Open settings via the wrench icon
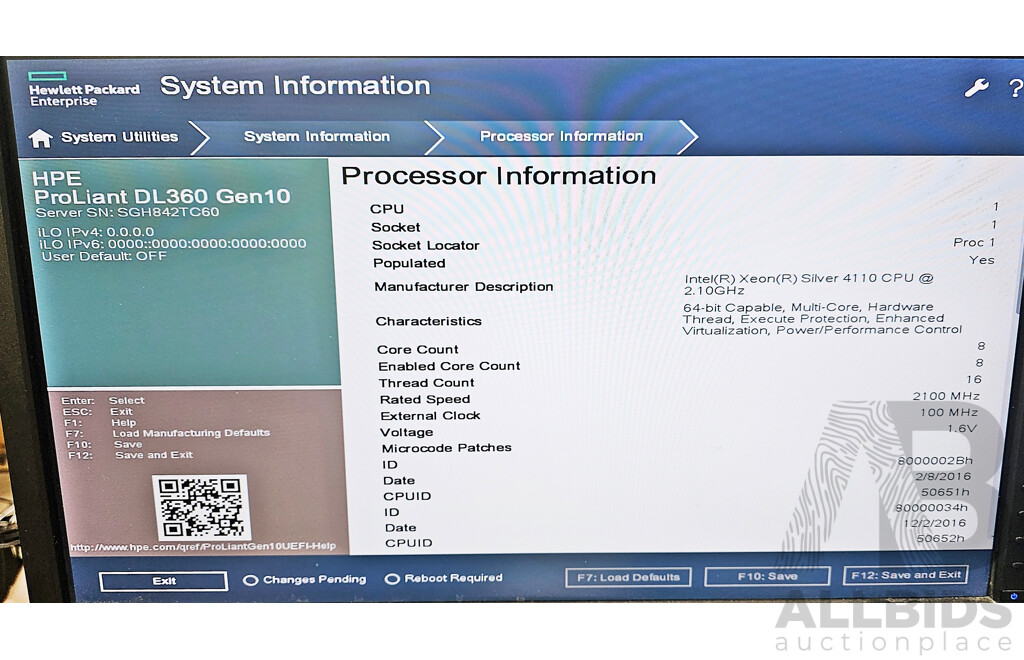The width and height of the screenshot is (1024, 660). click(977, 88)
